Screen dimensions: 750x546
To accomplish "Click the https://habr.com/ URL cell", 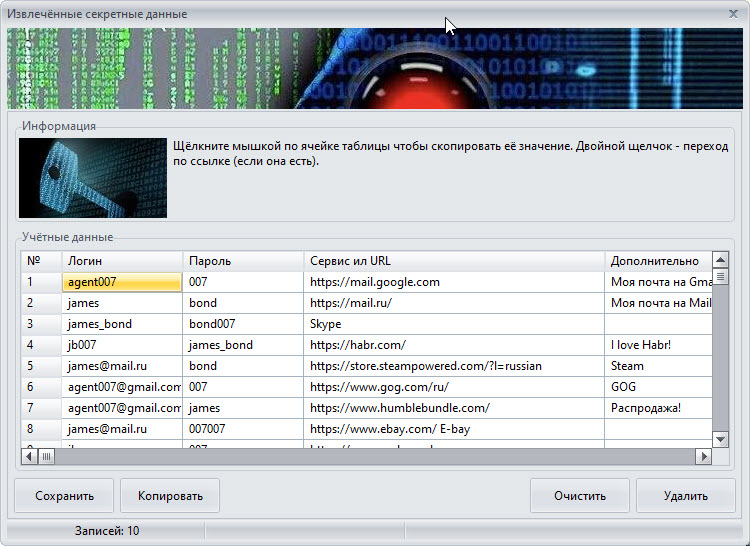I will click(x=454, y=345).
